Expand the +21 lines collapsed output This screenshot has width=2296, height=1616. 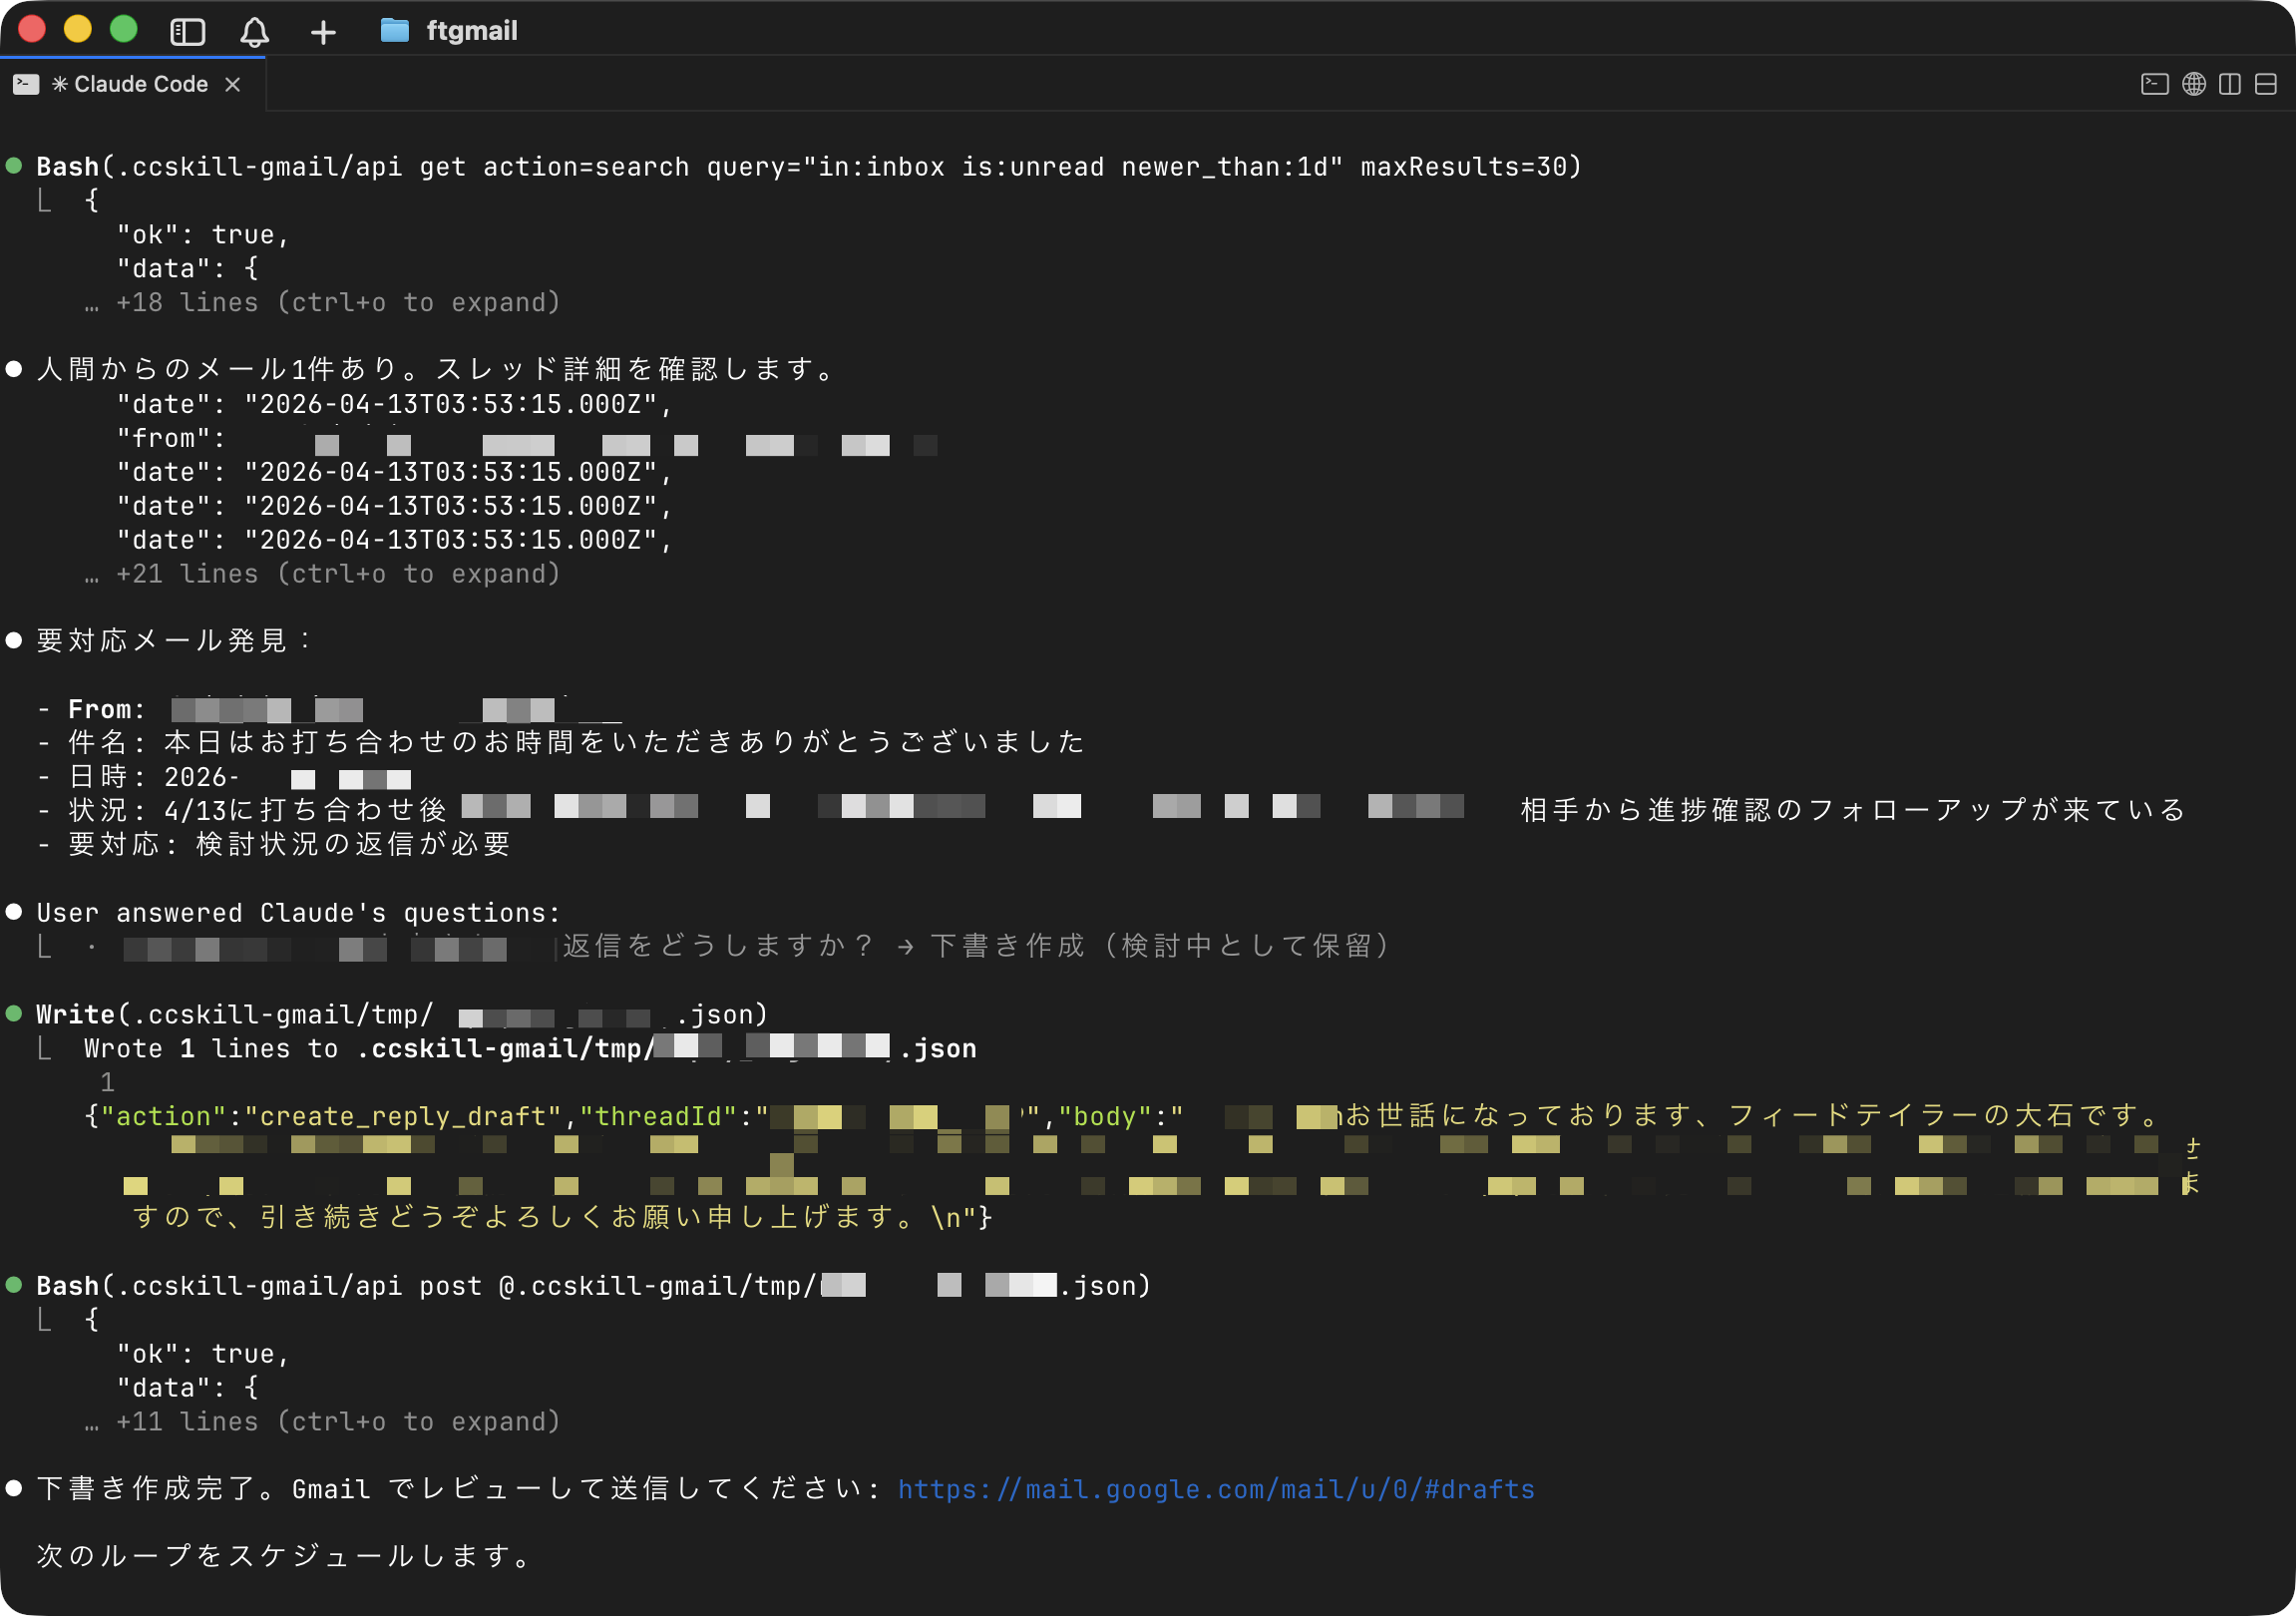322,574
